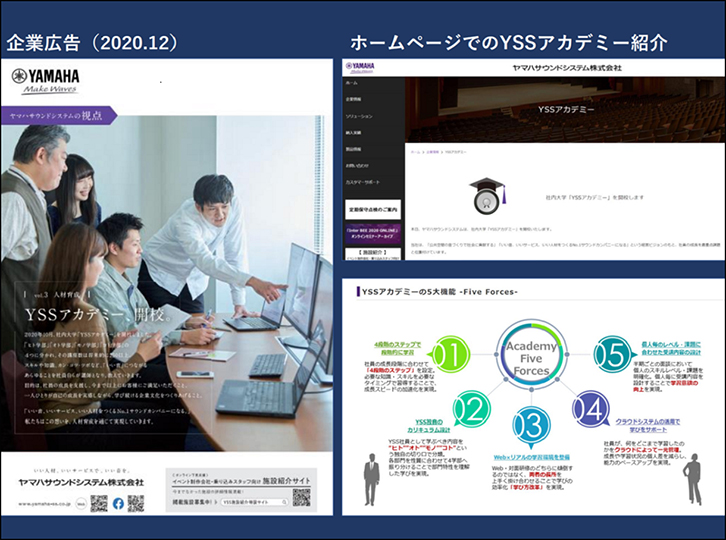The image size is (726, 540).
Task: Open ソリューション in the website sidebar
Action: (359, 116)
